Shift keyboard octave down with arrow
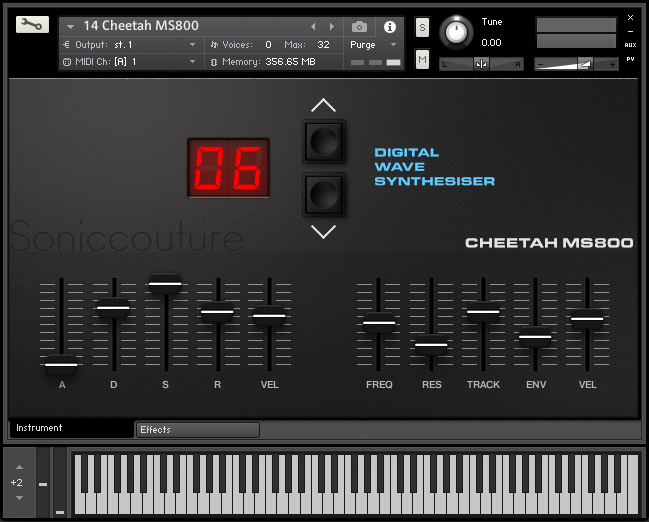Viewport: 649px width, 522px height. coord(19,498)
